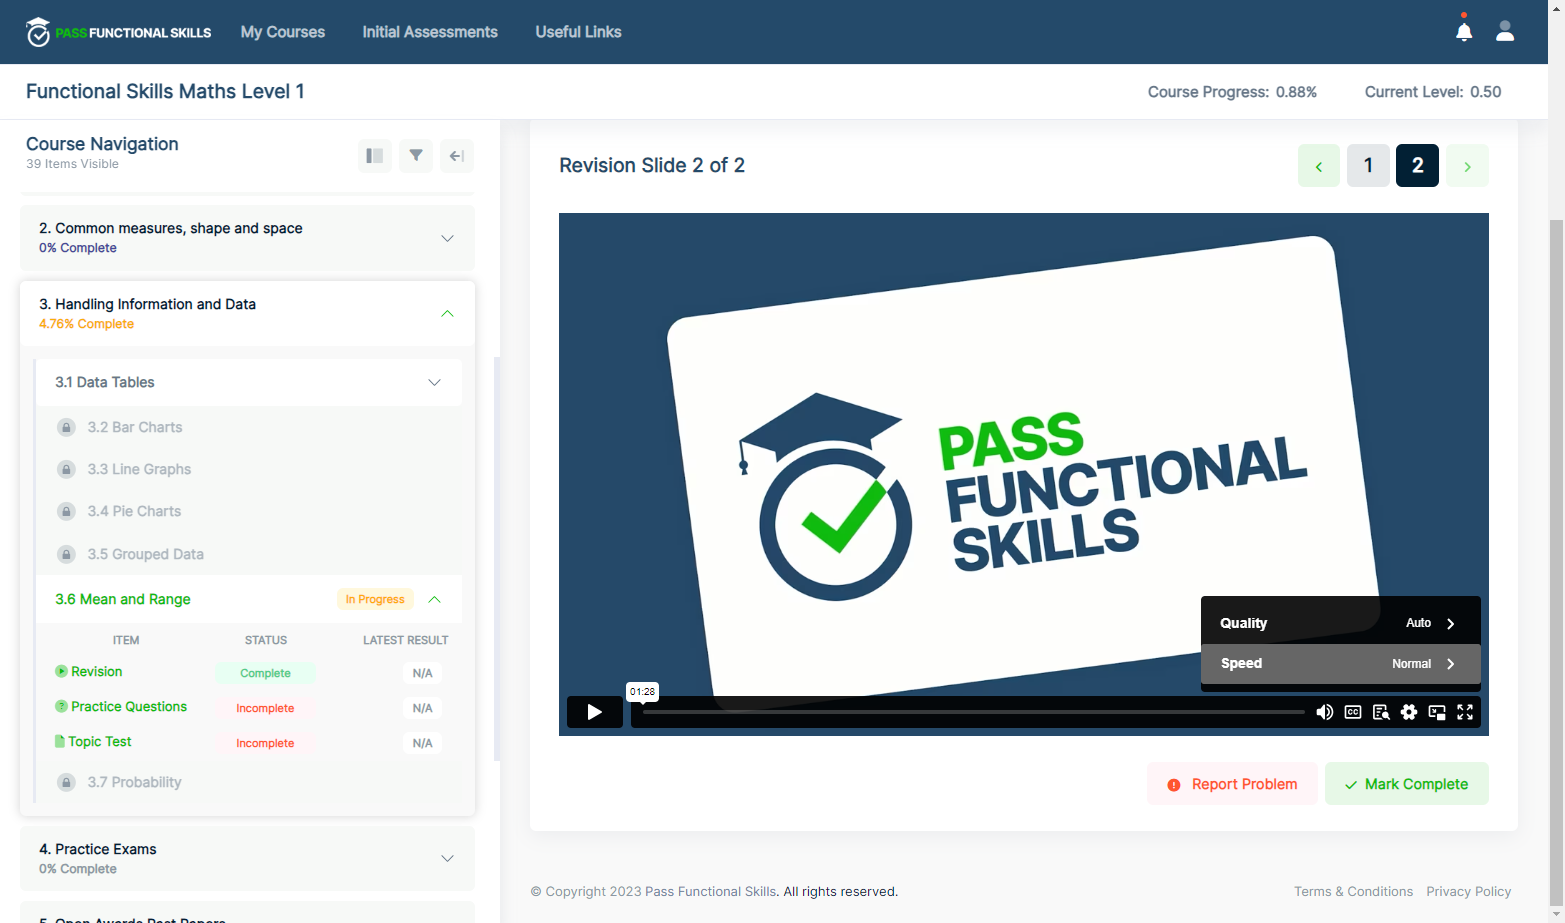
Task: Expand section 4 Practice Exams
Action: coord(447,858)
